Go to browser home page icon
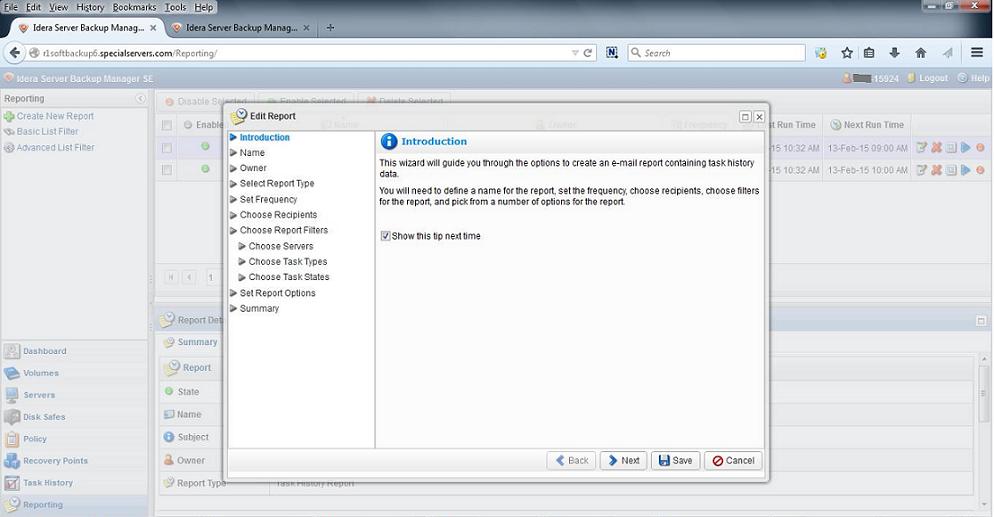994x517 pixels. [920, 53]
